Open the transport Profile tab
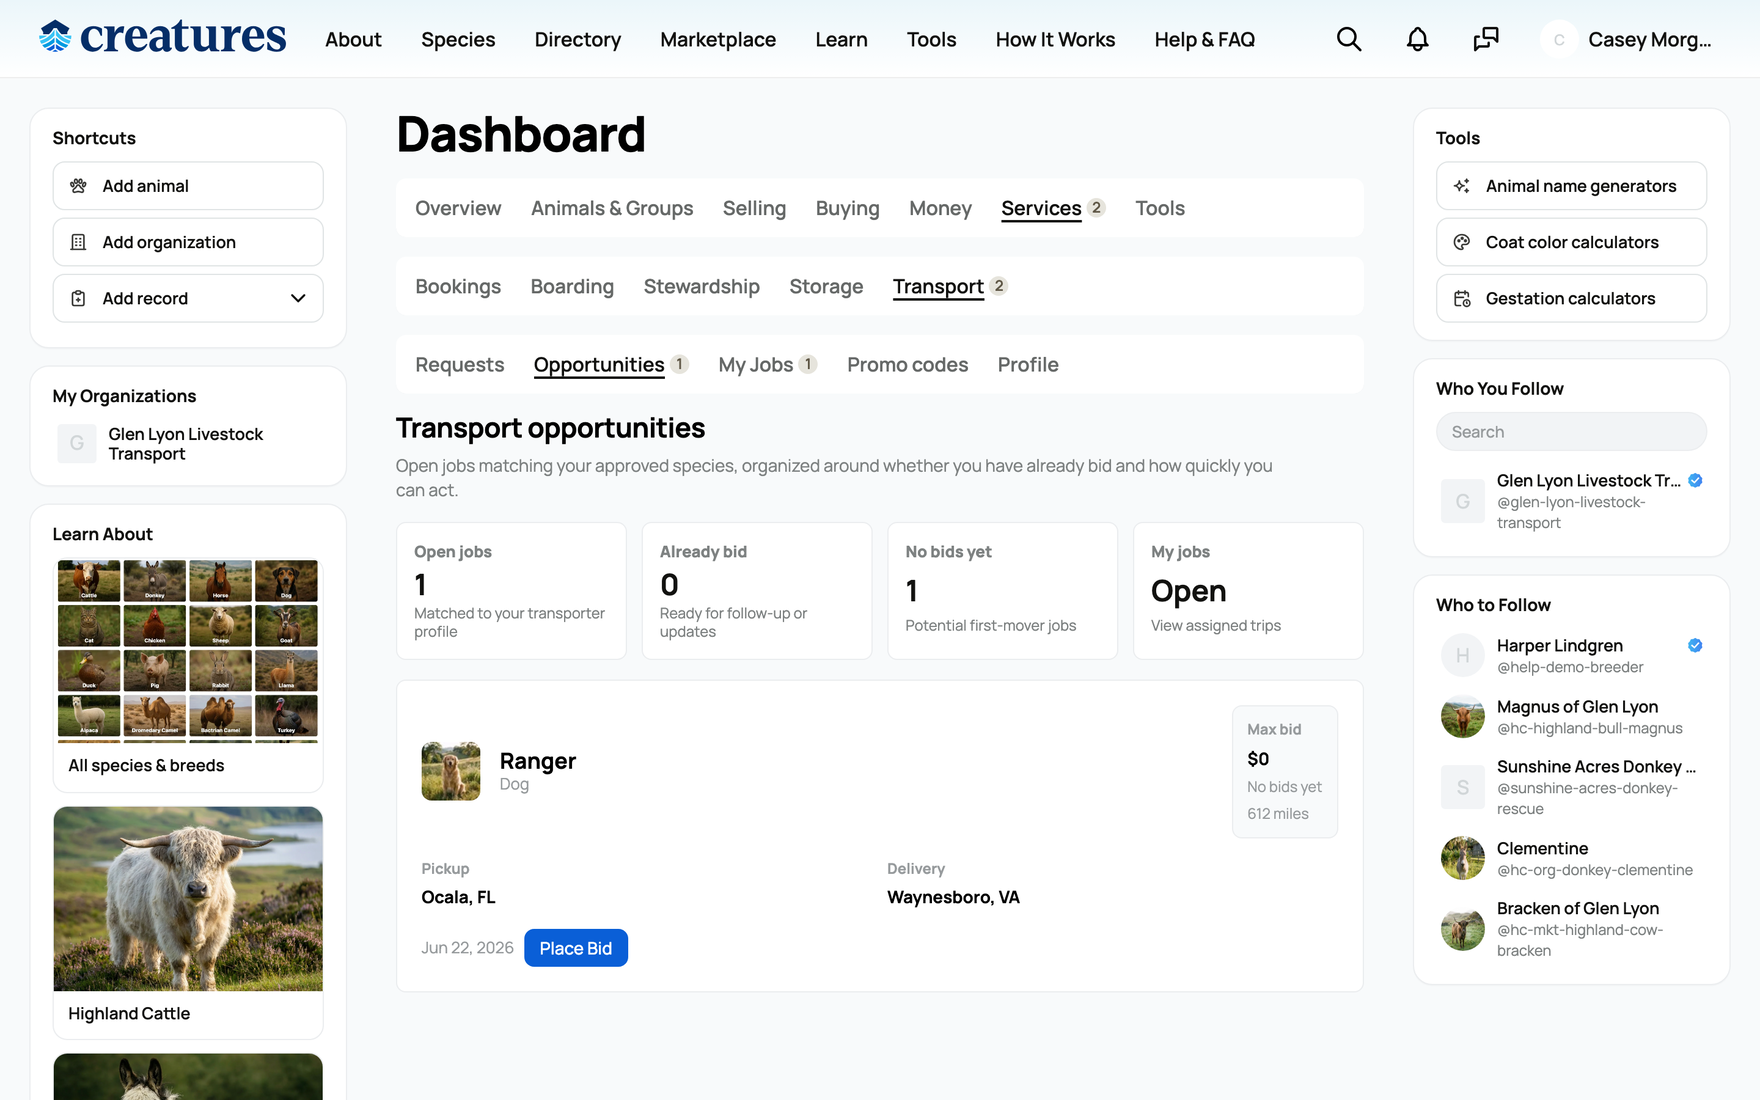Screen dimensions: 1760x1100 pyautogui.click(x=1027, y=364)
